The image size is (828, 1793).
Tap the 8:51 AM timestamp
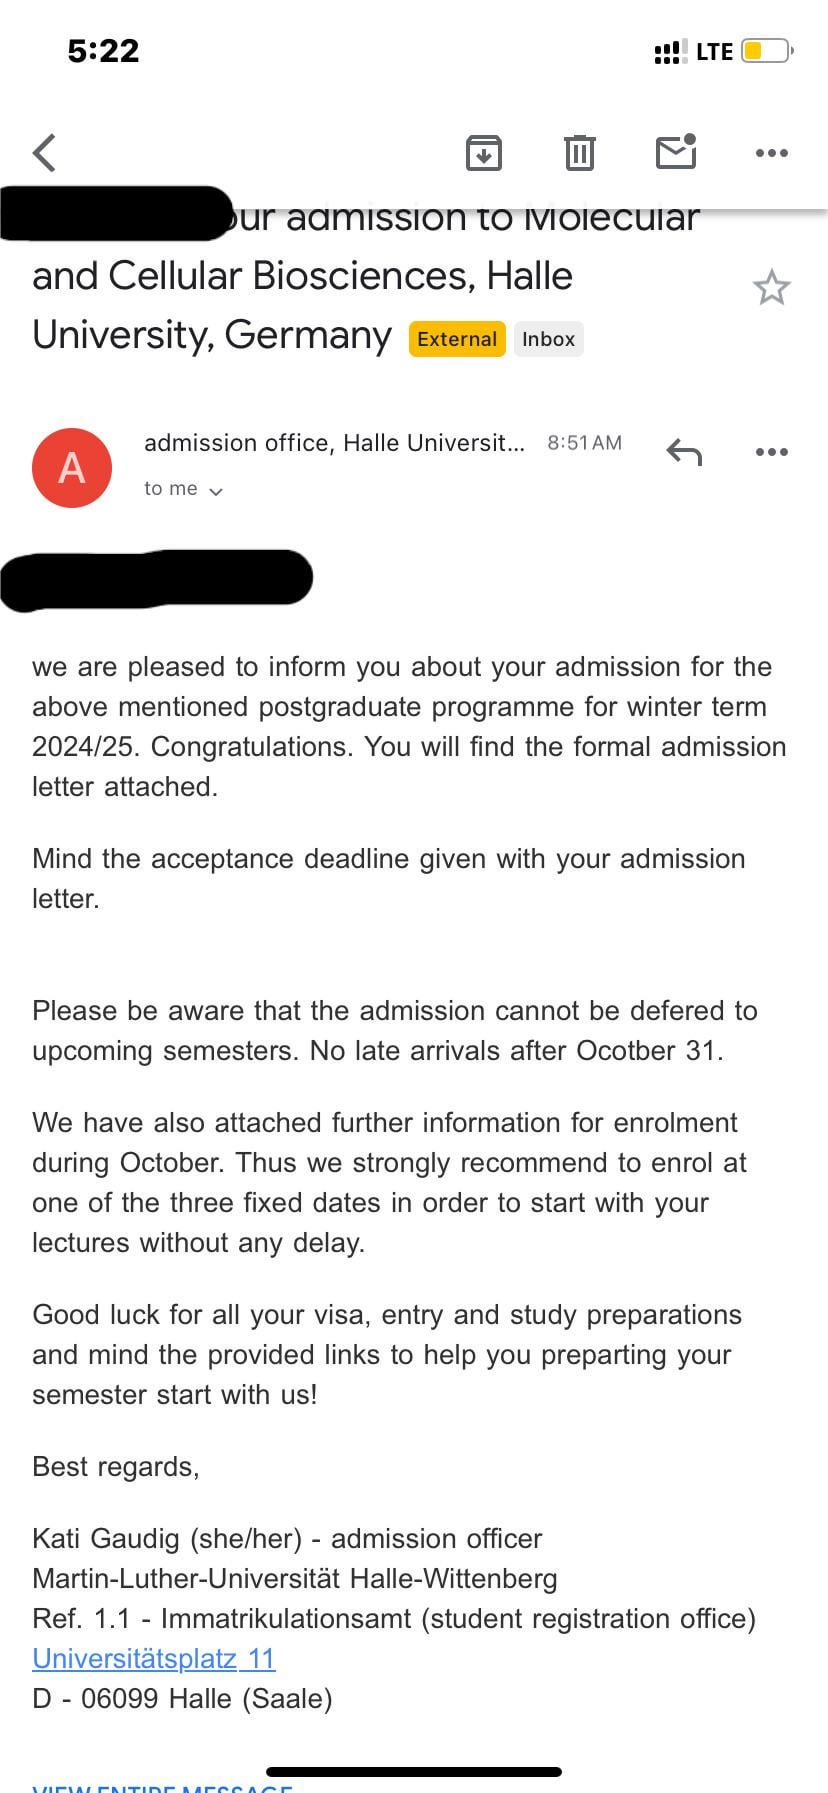click(584, 443)
